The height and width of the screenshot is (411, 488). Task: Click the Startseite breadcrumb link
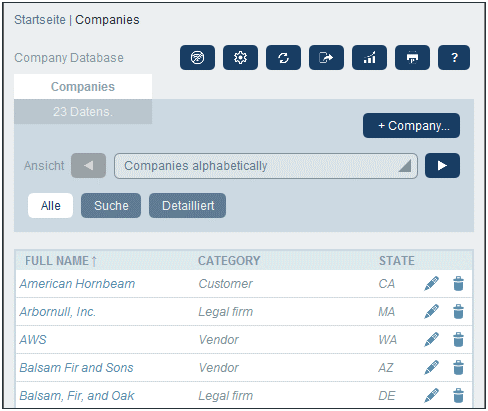(40, 20)
